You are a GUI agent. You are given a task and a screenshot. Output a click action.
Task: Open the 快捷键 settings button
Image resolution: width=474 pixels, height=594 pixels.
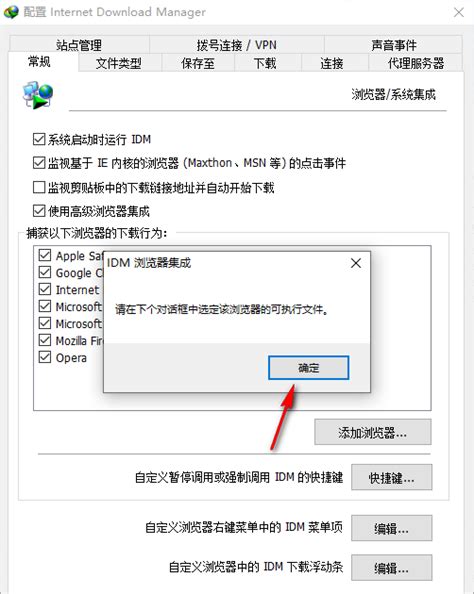point(391,477)
